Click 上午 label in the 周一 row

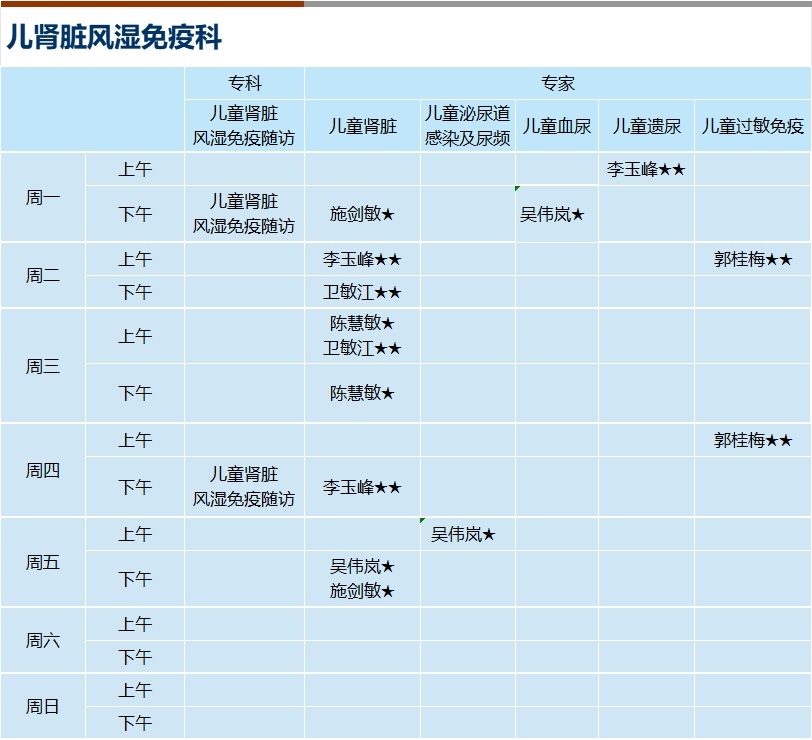tap(135, 169)
